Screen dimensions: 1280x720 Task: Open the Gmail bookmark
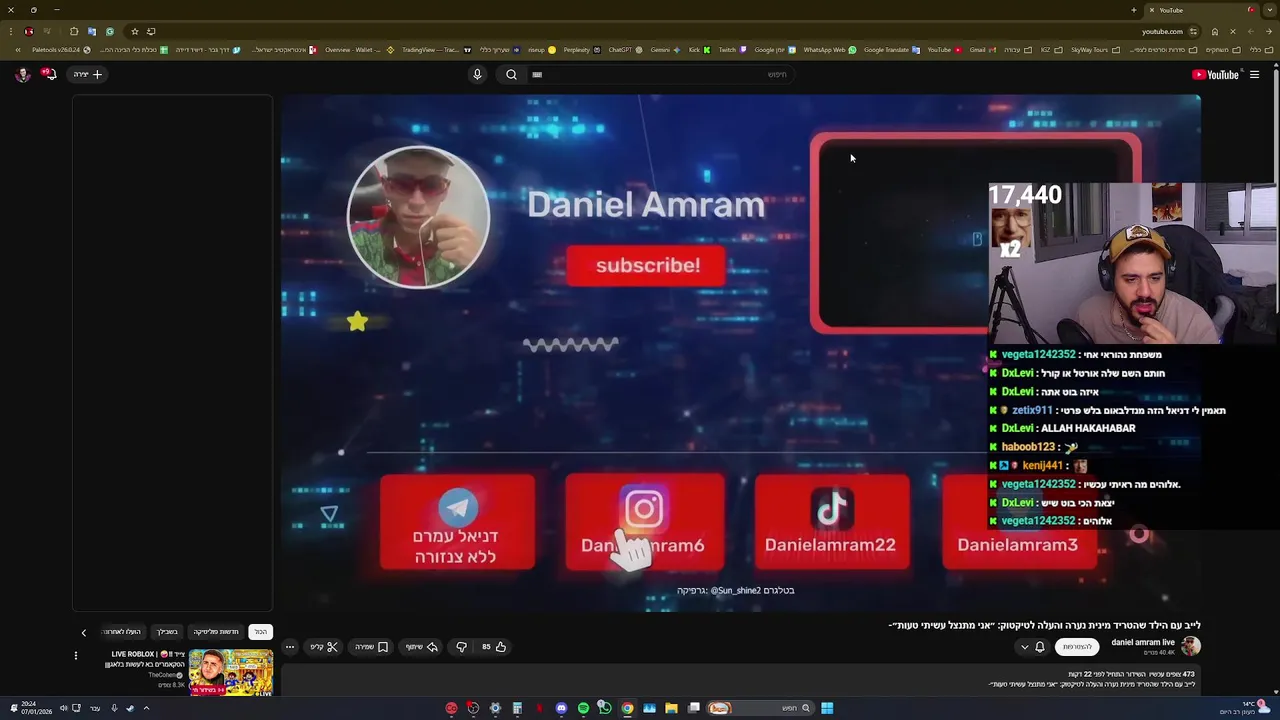(x=981, y=49)
